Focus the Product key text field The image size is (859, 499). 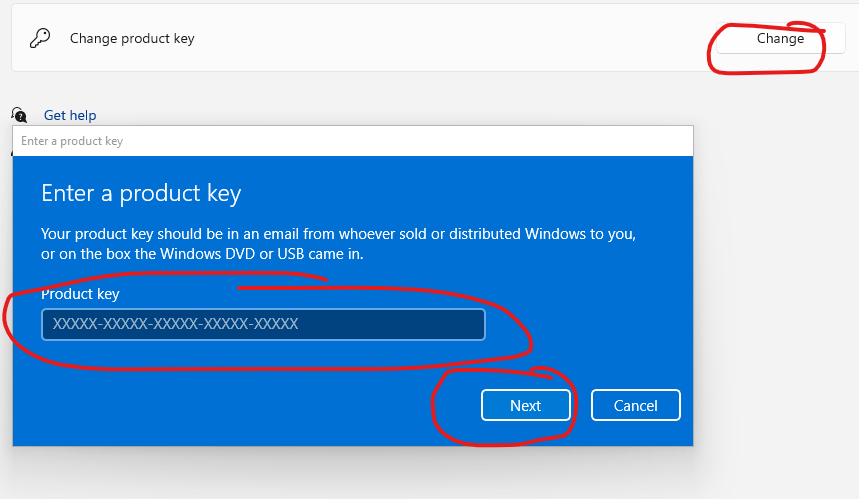pyautogui.click(x=263, y=324)
